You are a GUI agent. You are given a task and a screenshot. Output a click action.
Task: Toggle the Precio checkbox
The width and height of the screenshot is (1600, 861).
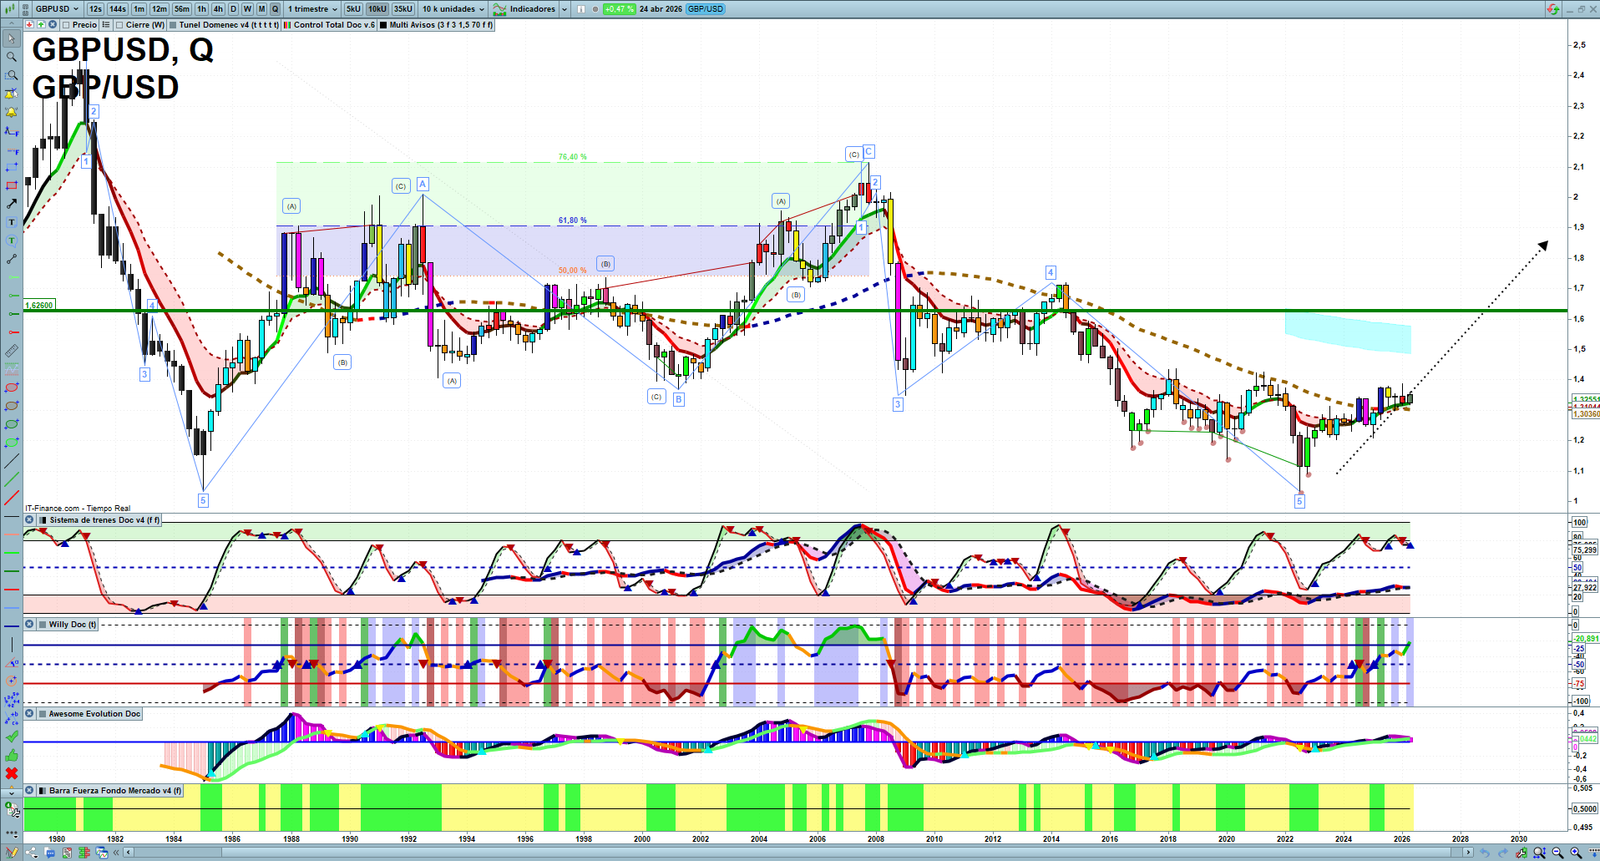(66, 25)
